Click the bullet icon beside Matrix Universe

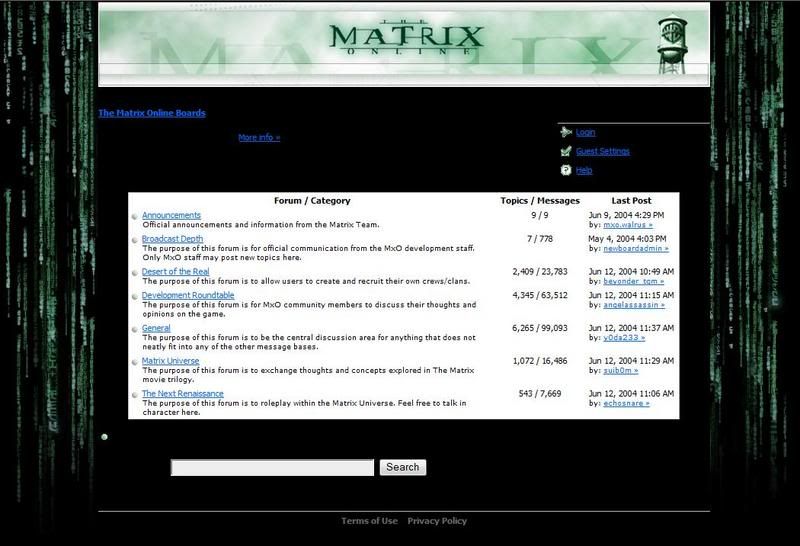(x=135, y=362)
